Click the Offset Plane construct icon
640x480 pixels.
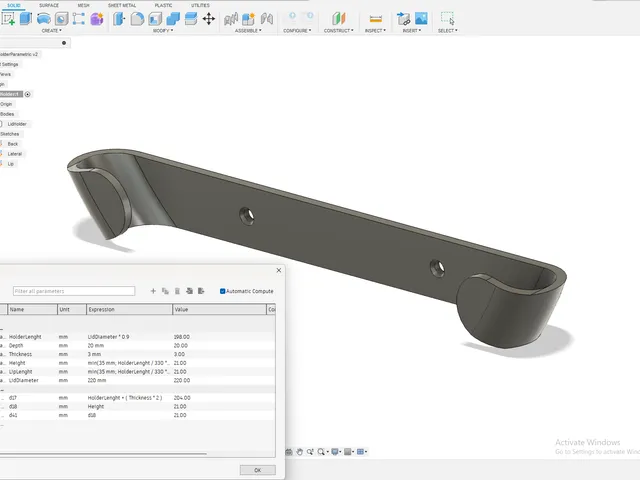[x=338, y=19]
